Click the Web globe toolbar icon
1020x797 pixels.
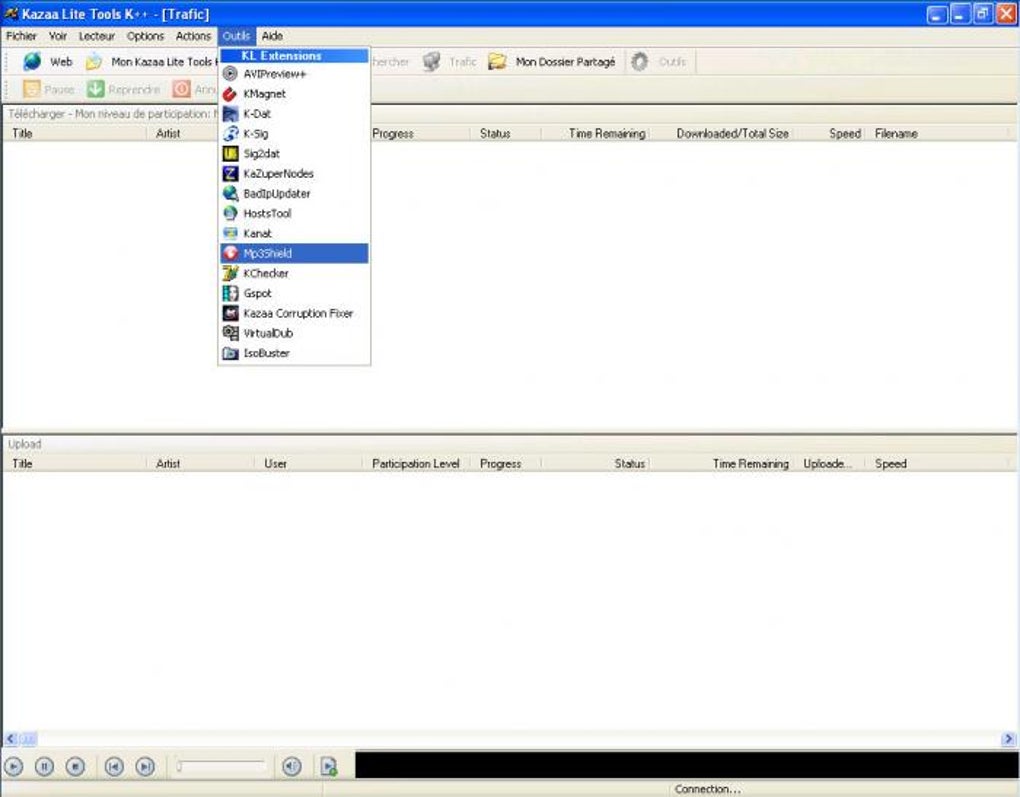click(31, 62)
